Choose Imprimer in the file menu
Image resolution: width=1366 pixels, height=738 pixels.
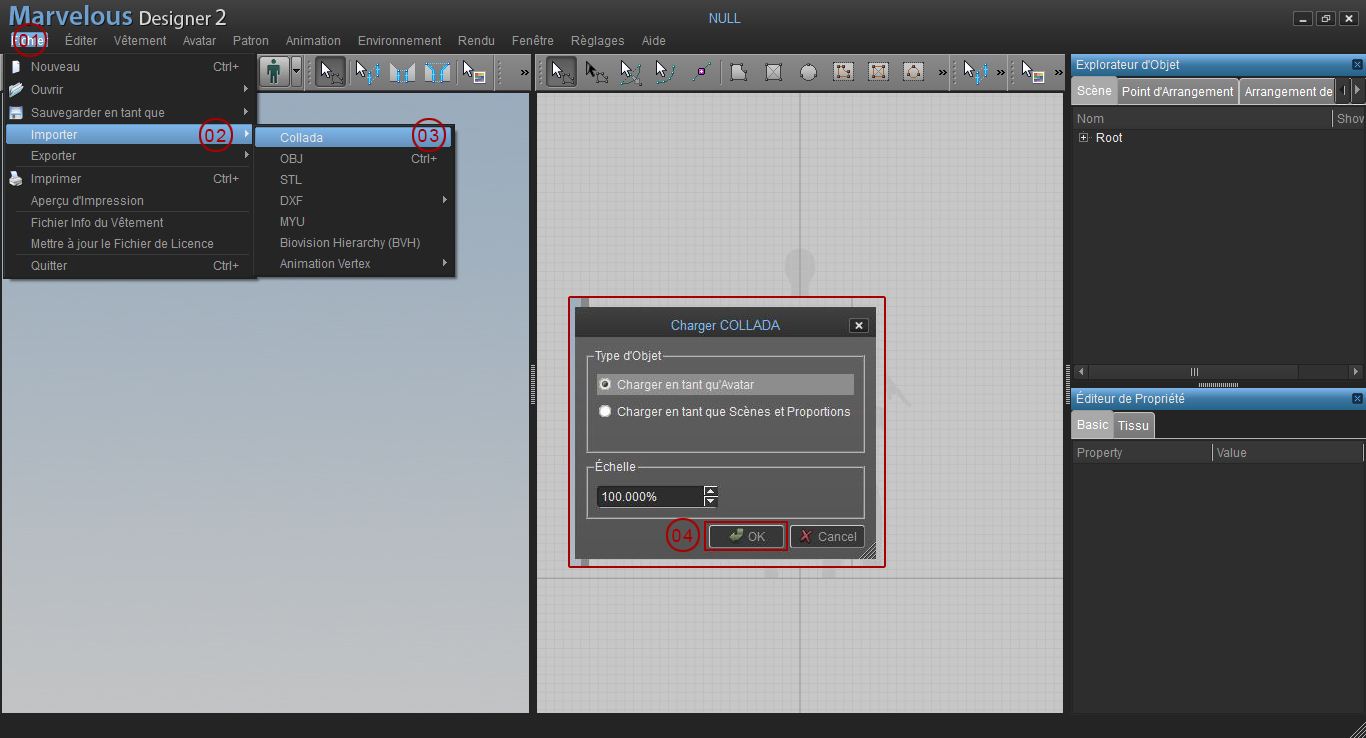130,179
